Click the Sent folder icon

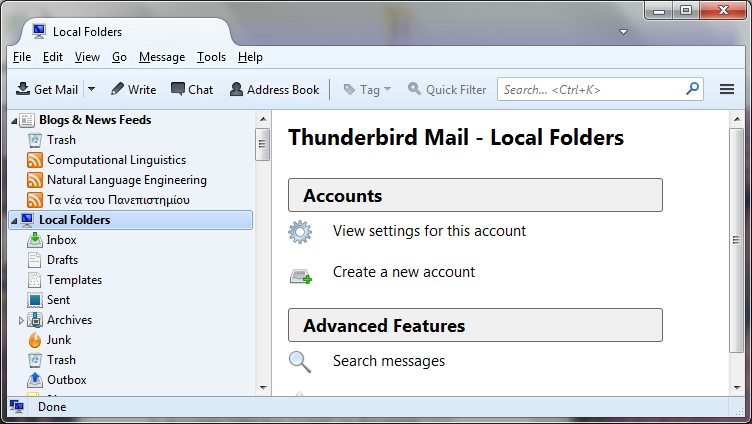pos(35,300)
